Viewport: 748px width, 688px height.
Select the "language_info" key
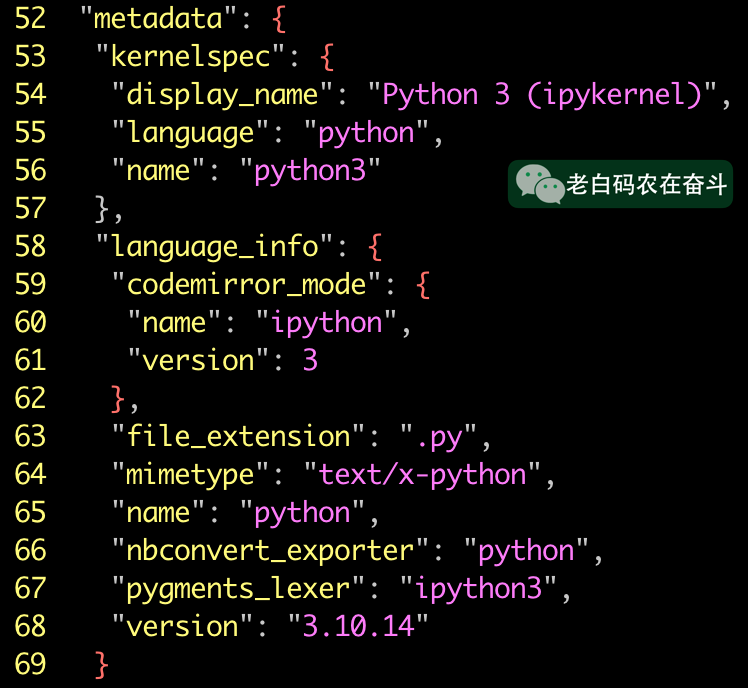click(x=214, y=247)
